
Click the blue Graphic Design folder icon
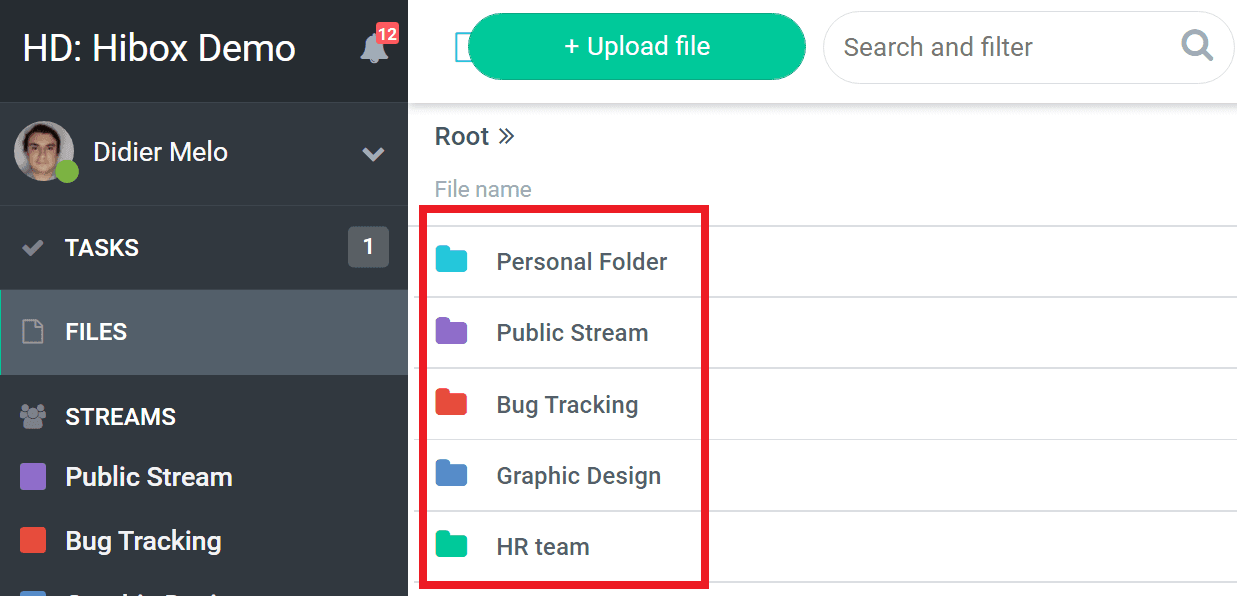(x=452, y=475)
